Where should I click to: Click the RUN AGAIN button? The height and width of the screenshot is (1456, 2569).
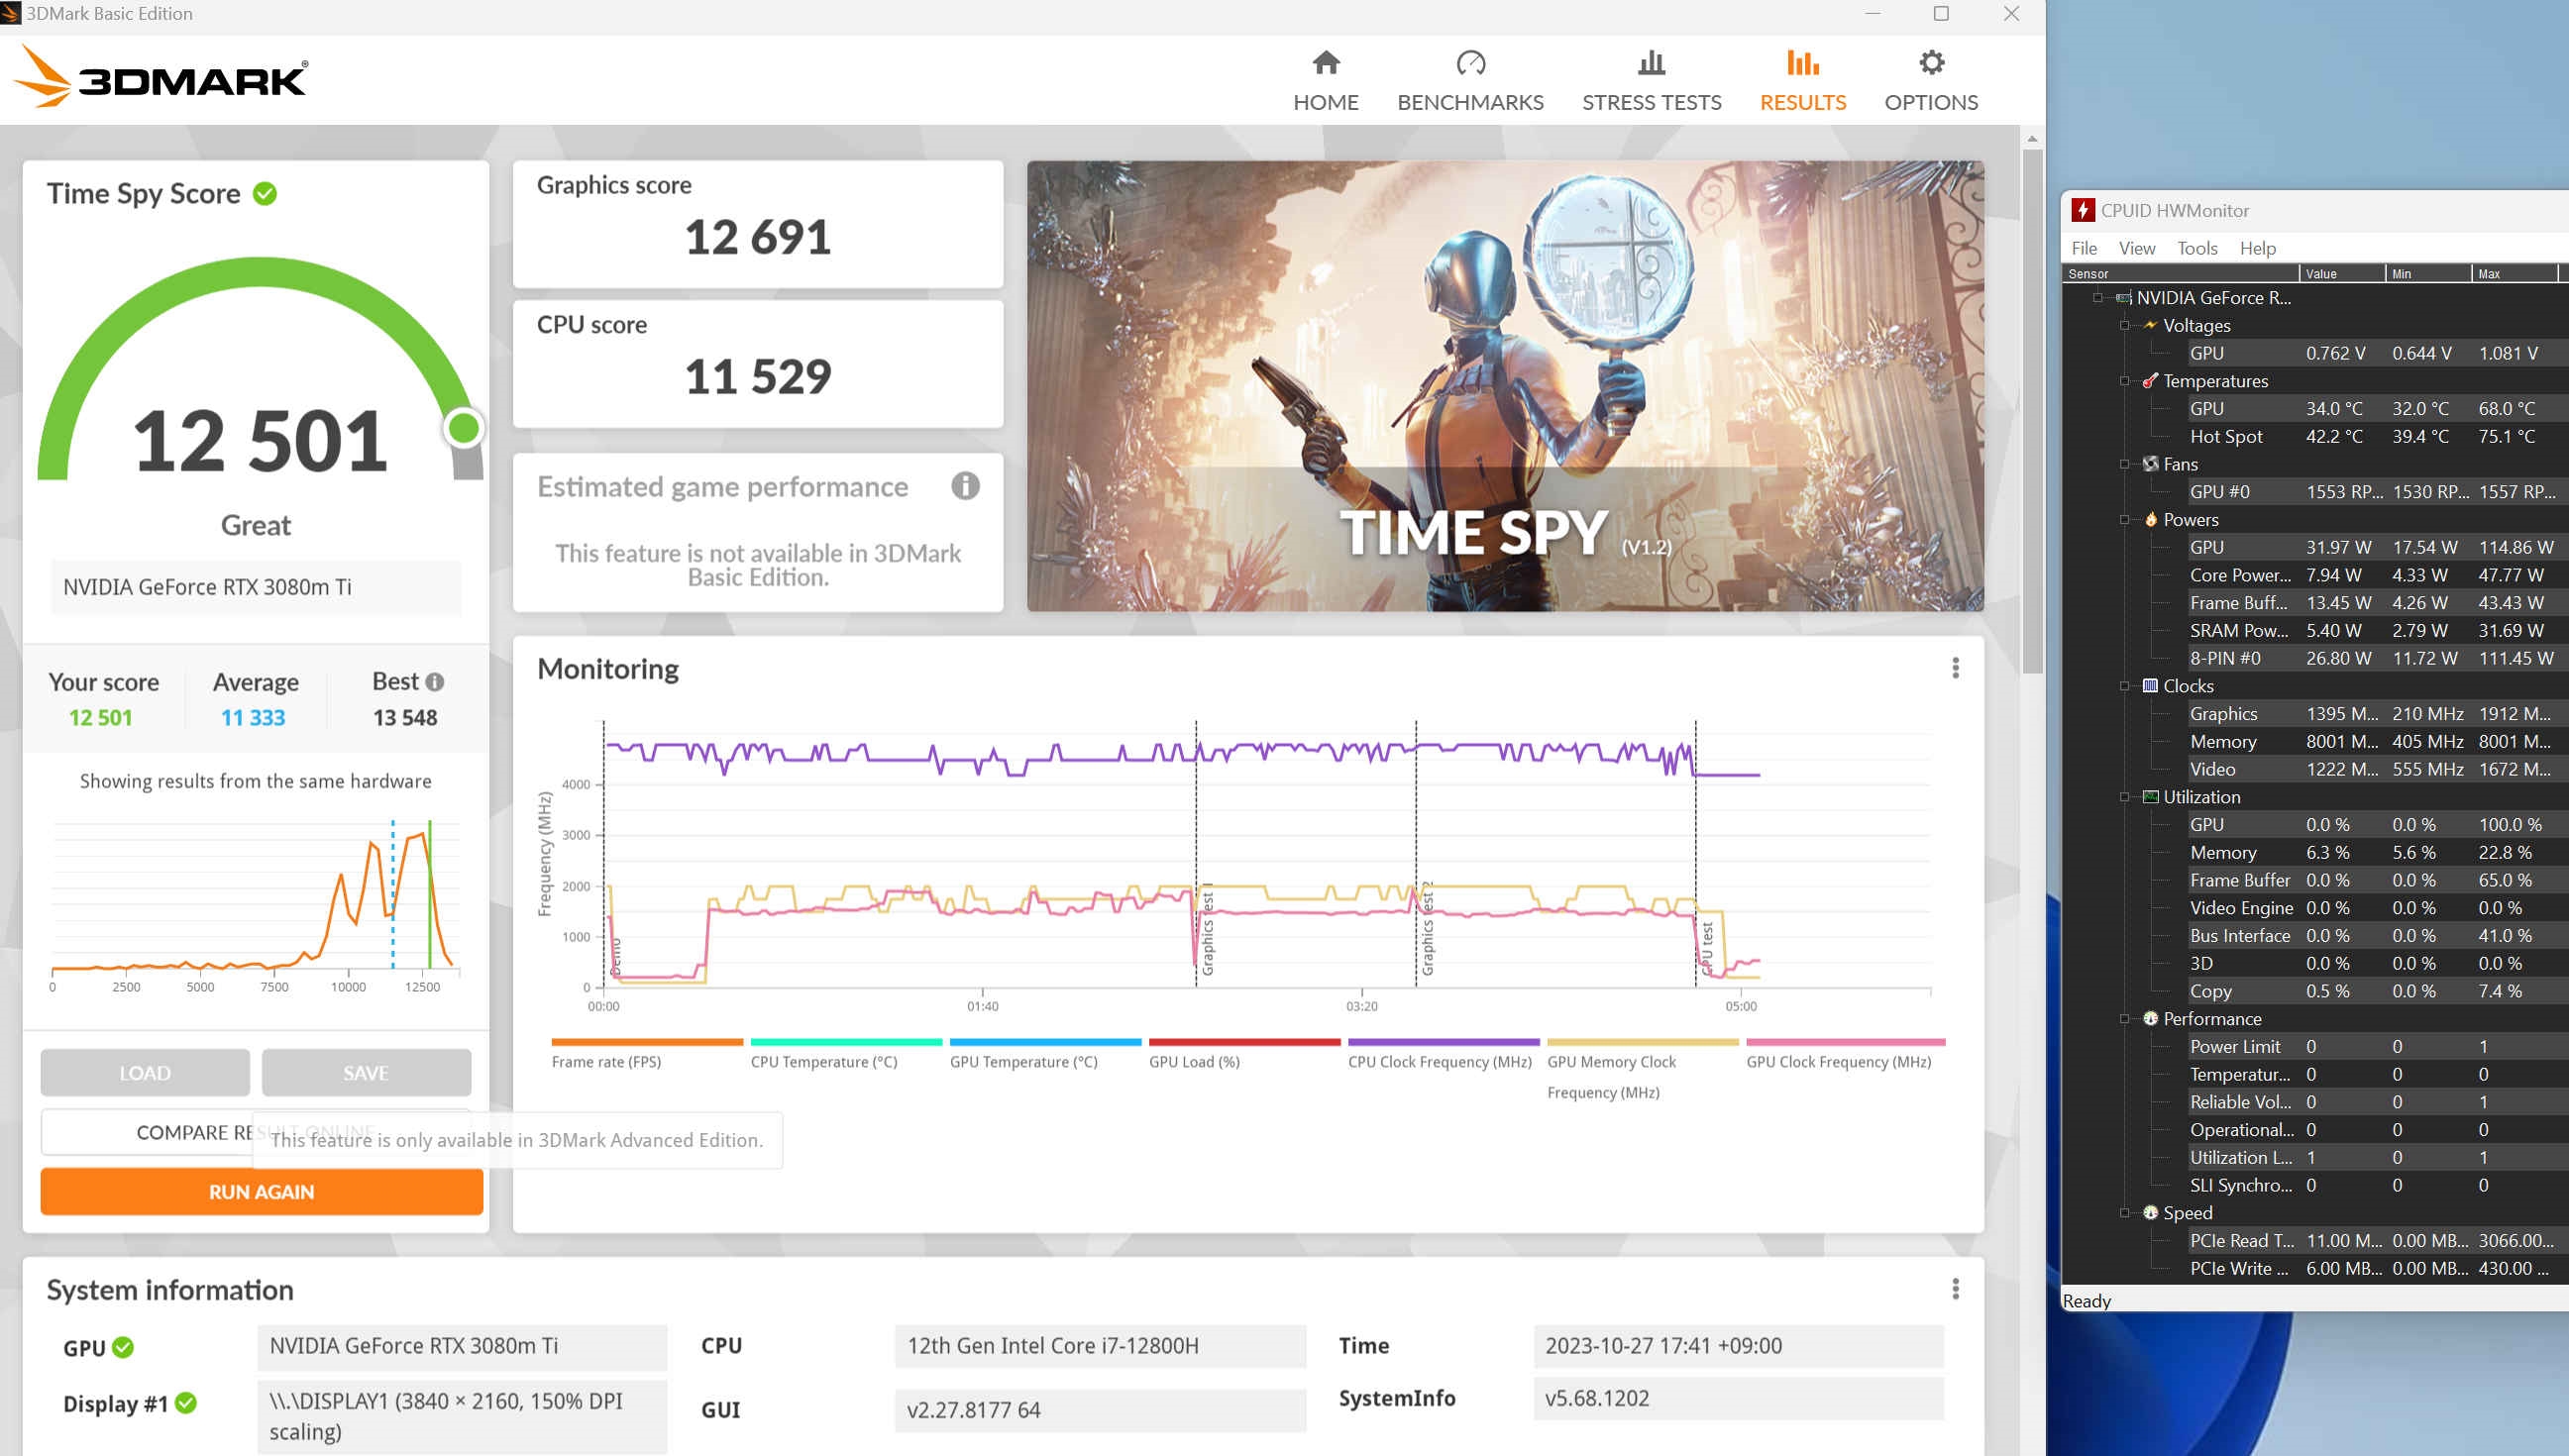pos(261,1192)
